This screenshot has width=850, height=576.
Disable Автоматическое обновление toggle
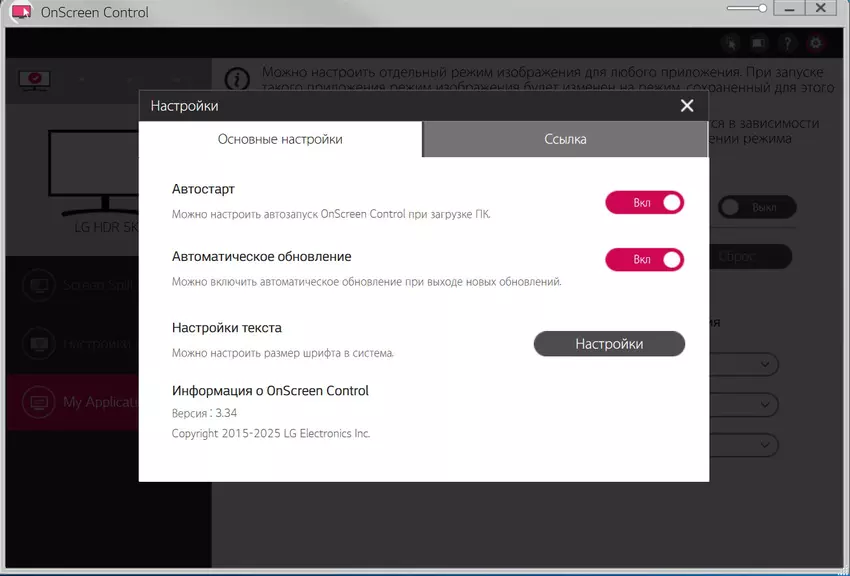tap(645, 260)
